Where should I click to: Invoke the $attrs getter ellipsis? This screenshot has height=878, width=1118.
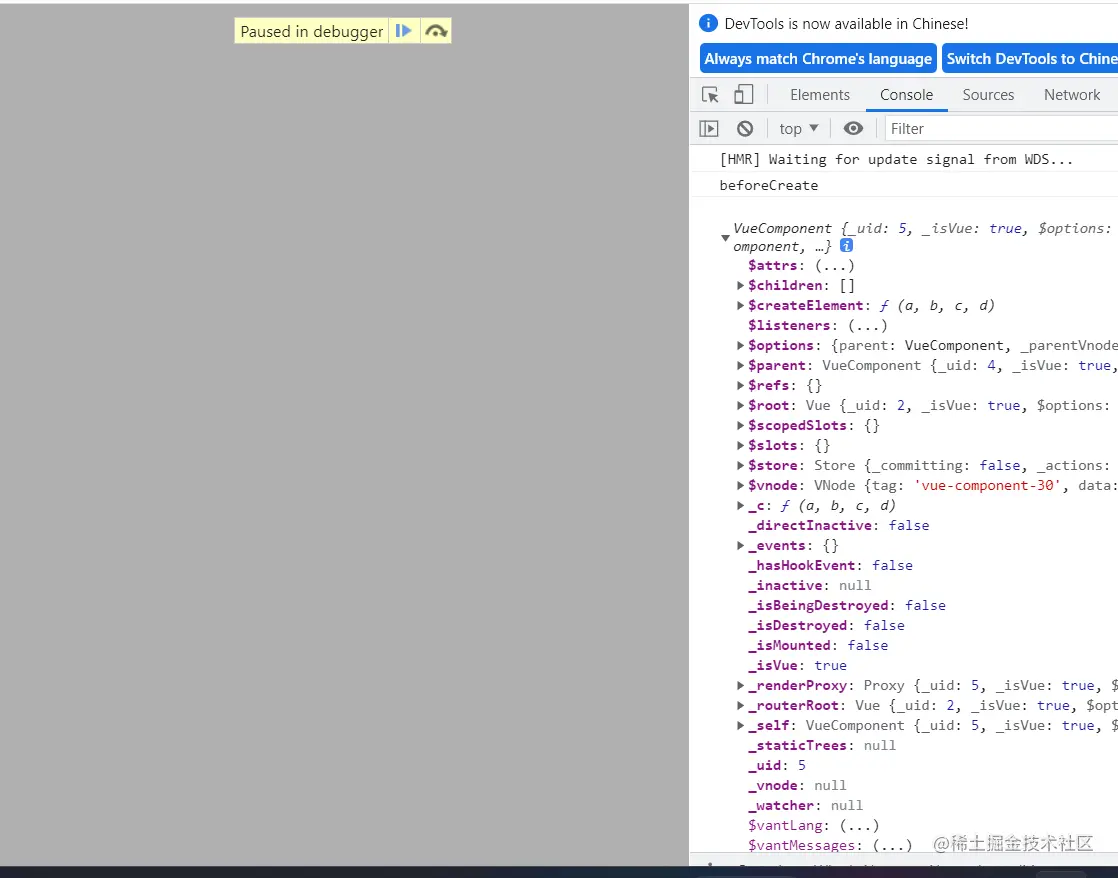(x=834, y=265)
